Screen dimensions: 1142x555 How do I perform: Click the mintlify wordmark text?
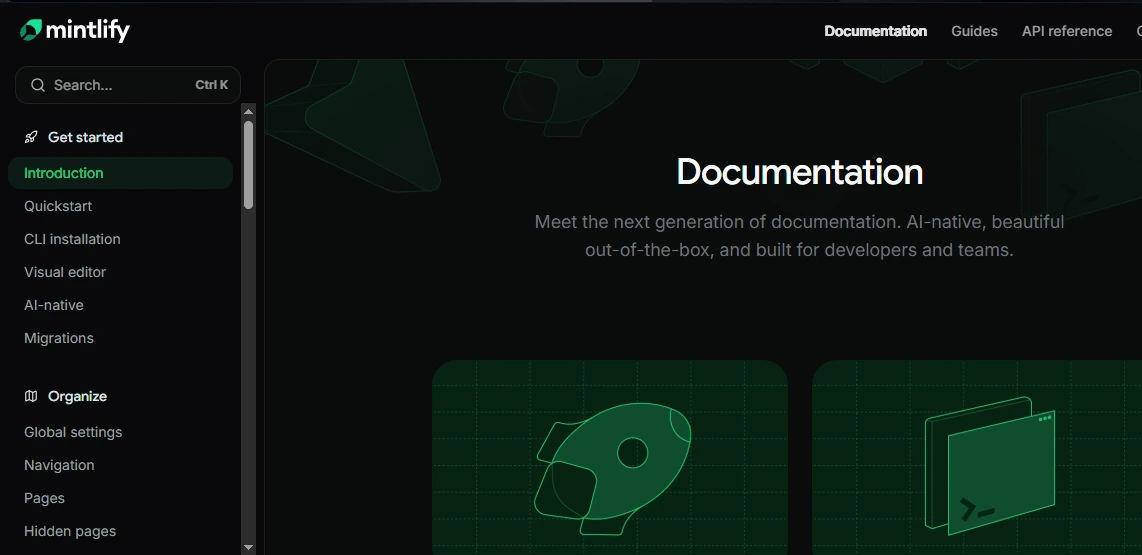pos(87,31)
